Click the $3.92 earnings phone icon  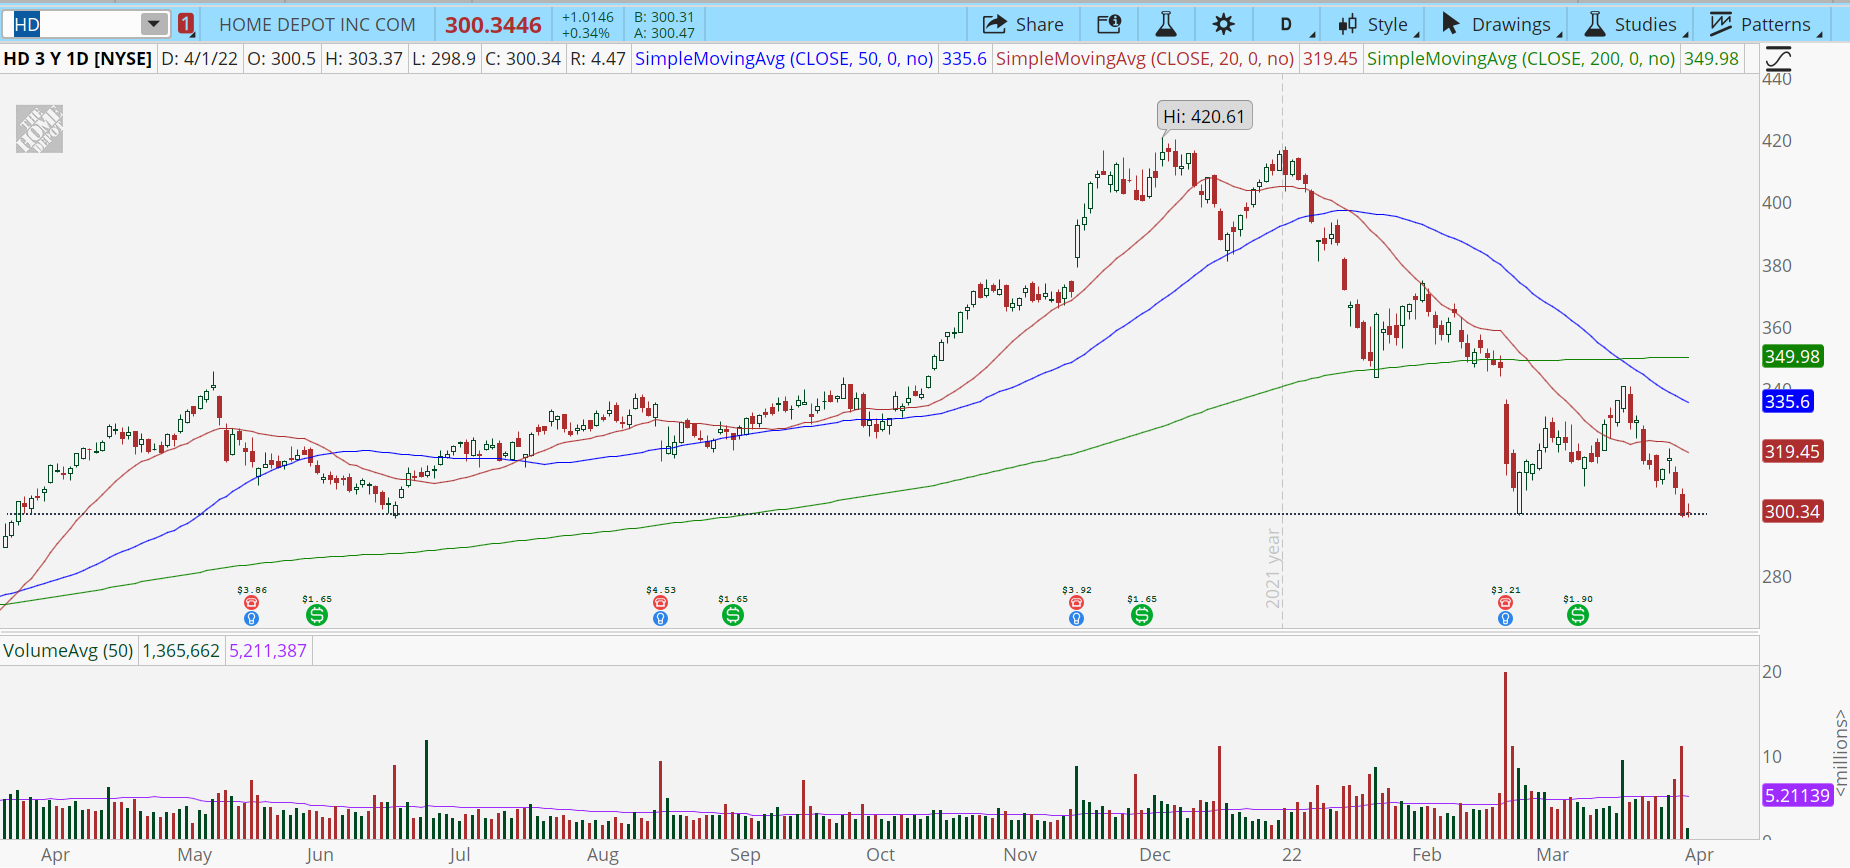1076,603
